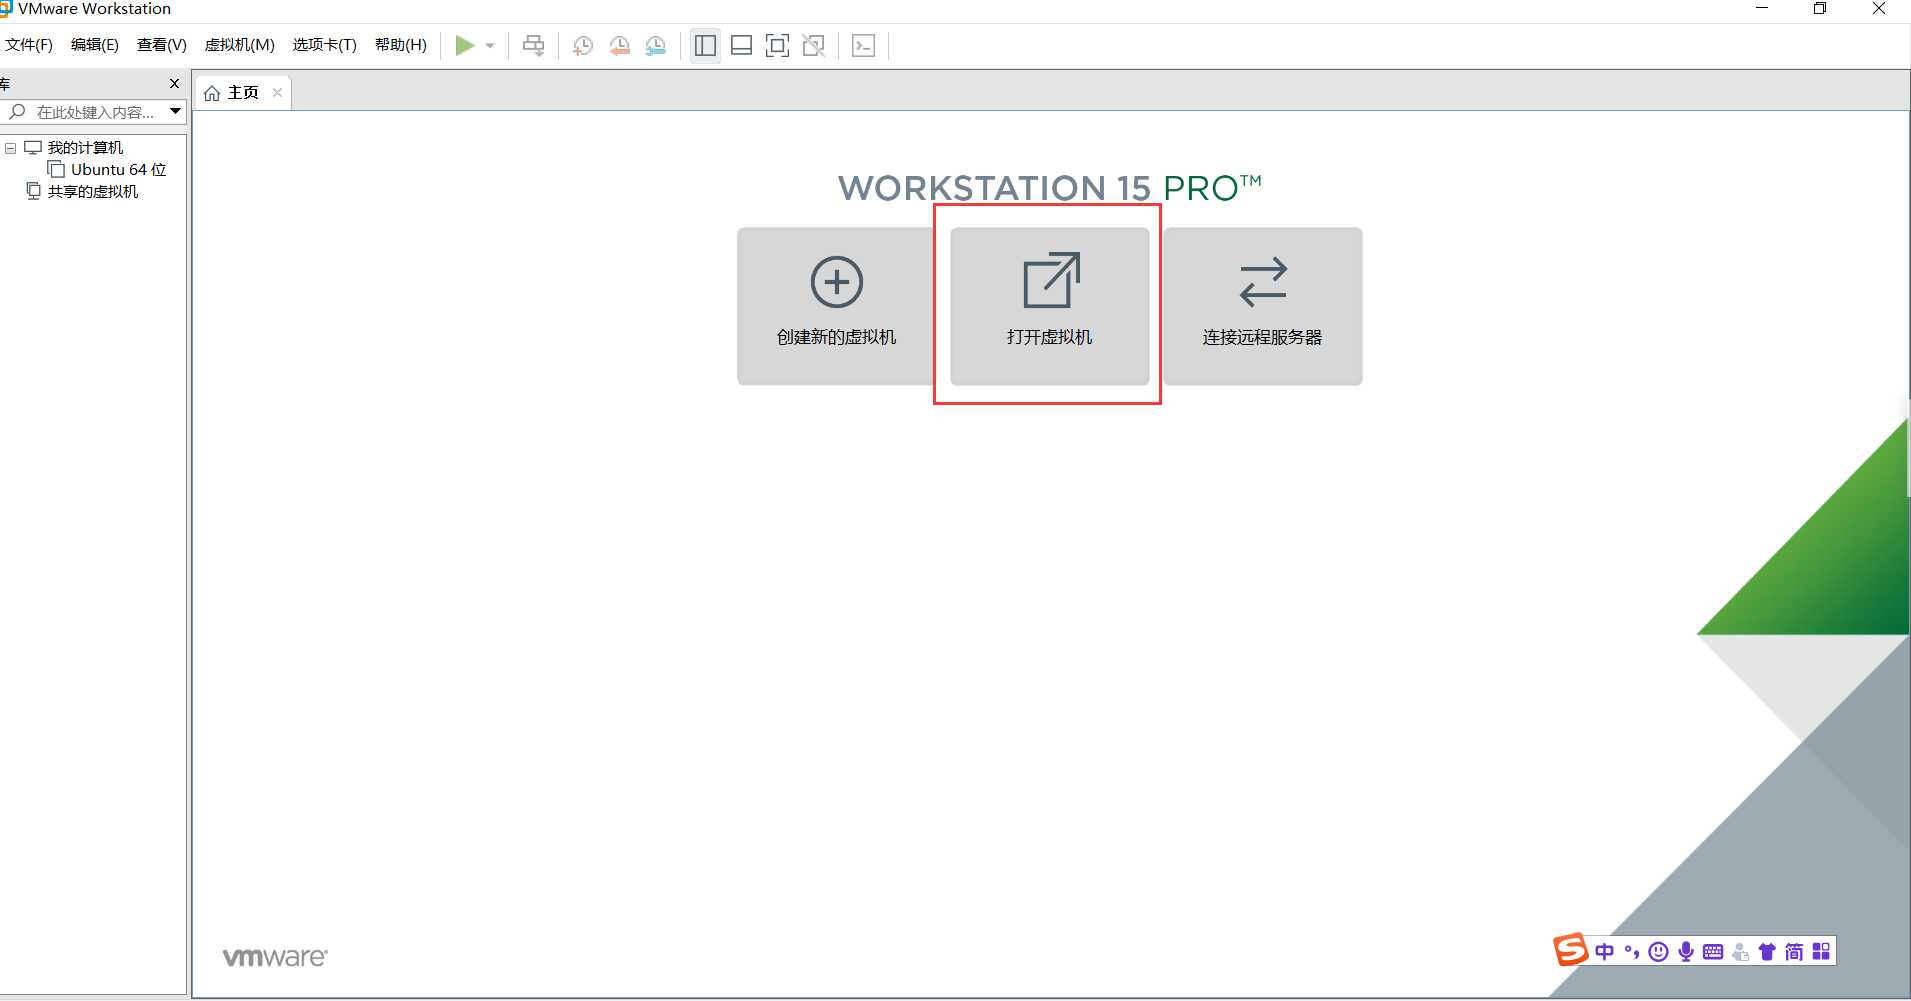This screenshot has width=1911, height=1001.
Task: Toggle the library sidebar view icon
Action: pos(705,45)
